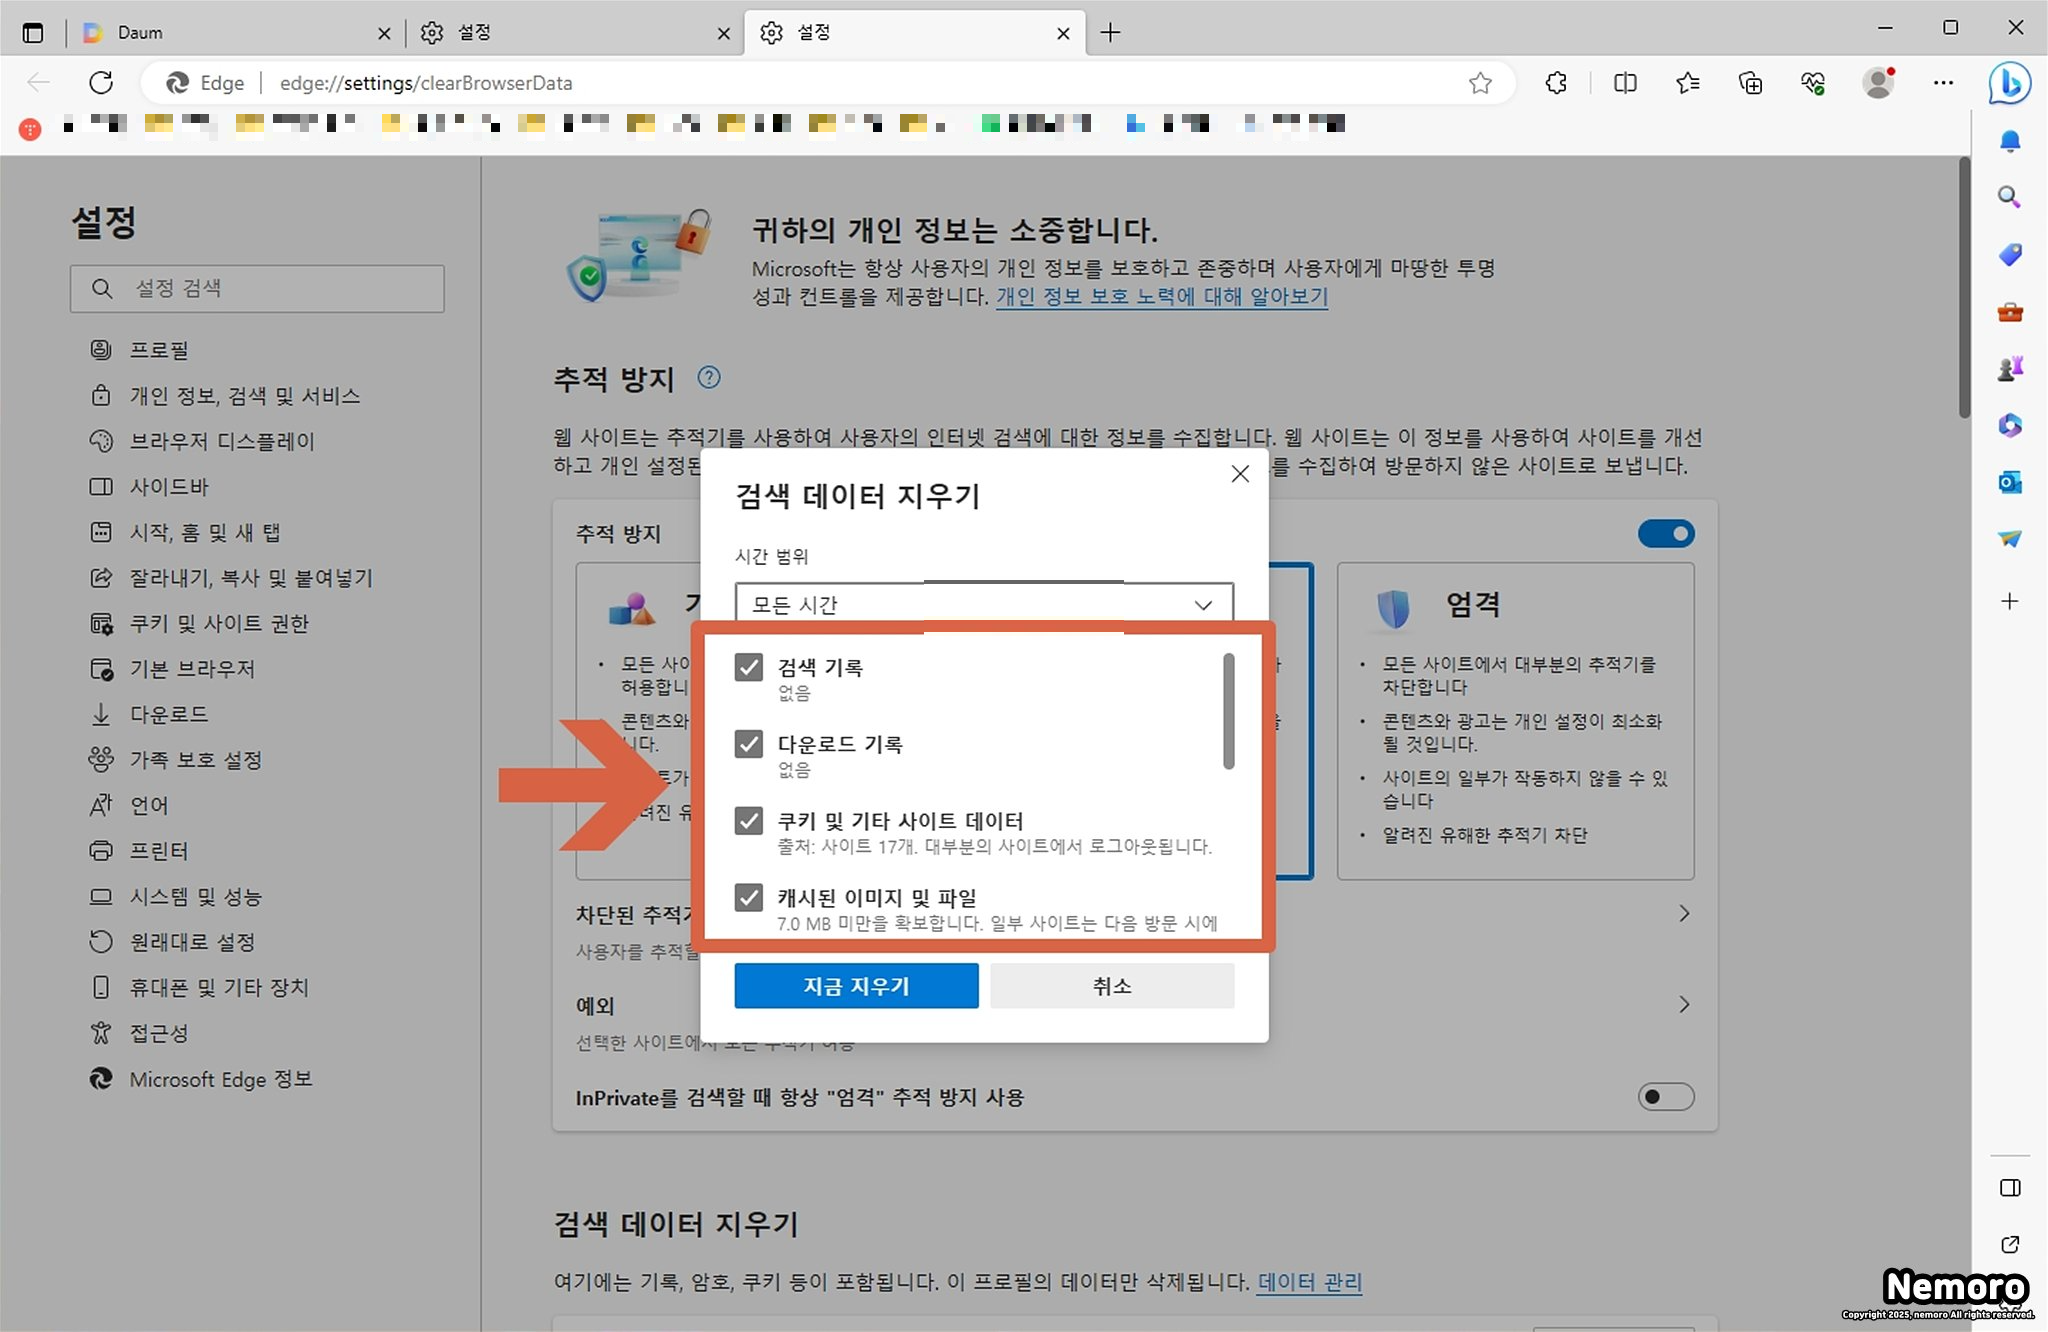This screenshot has width=2048, height=1332.
Task: Select 쿠키 및 사이트 권한 in settings menu
Action: (x=219, y=623)
